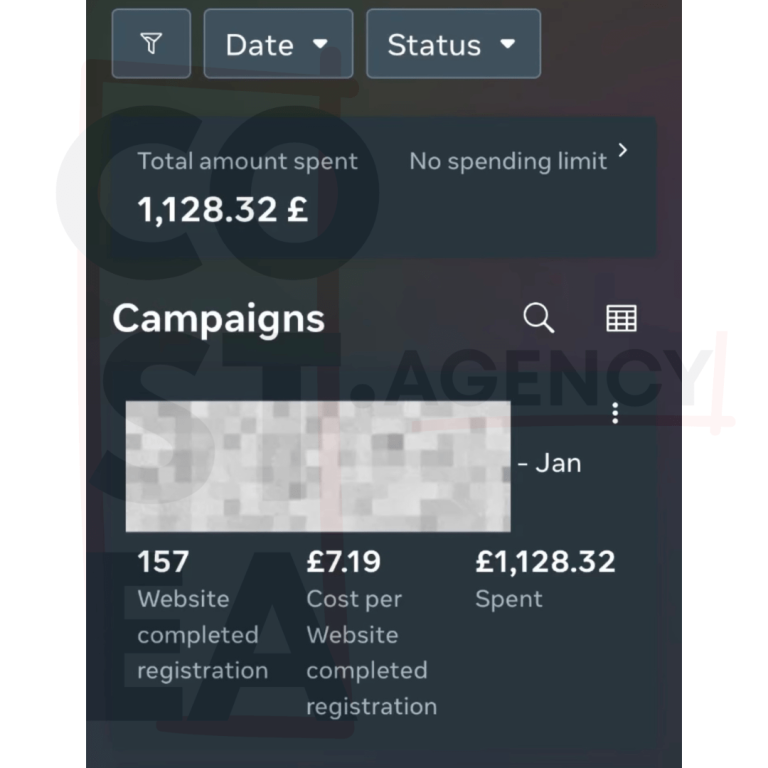Click the Campaigns section heading
This screenshot has height=768, width=768.
click(x=218, y=318)
